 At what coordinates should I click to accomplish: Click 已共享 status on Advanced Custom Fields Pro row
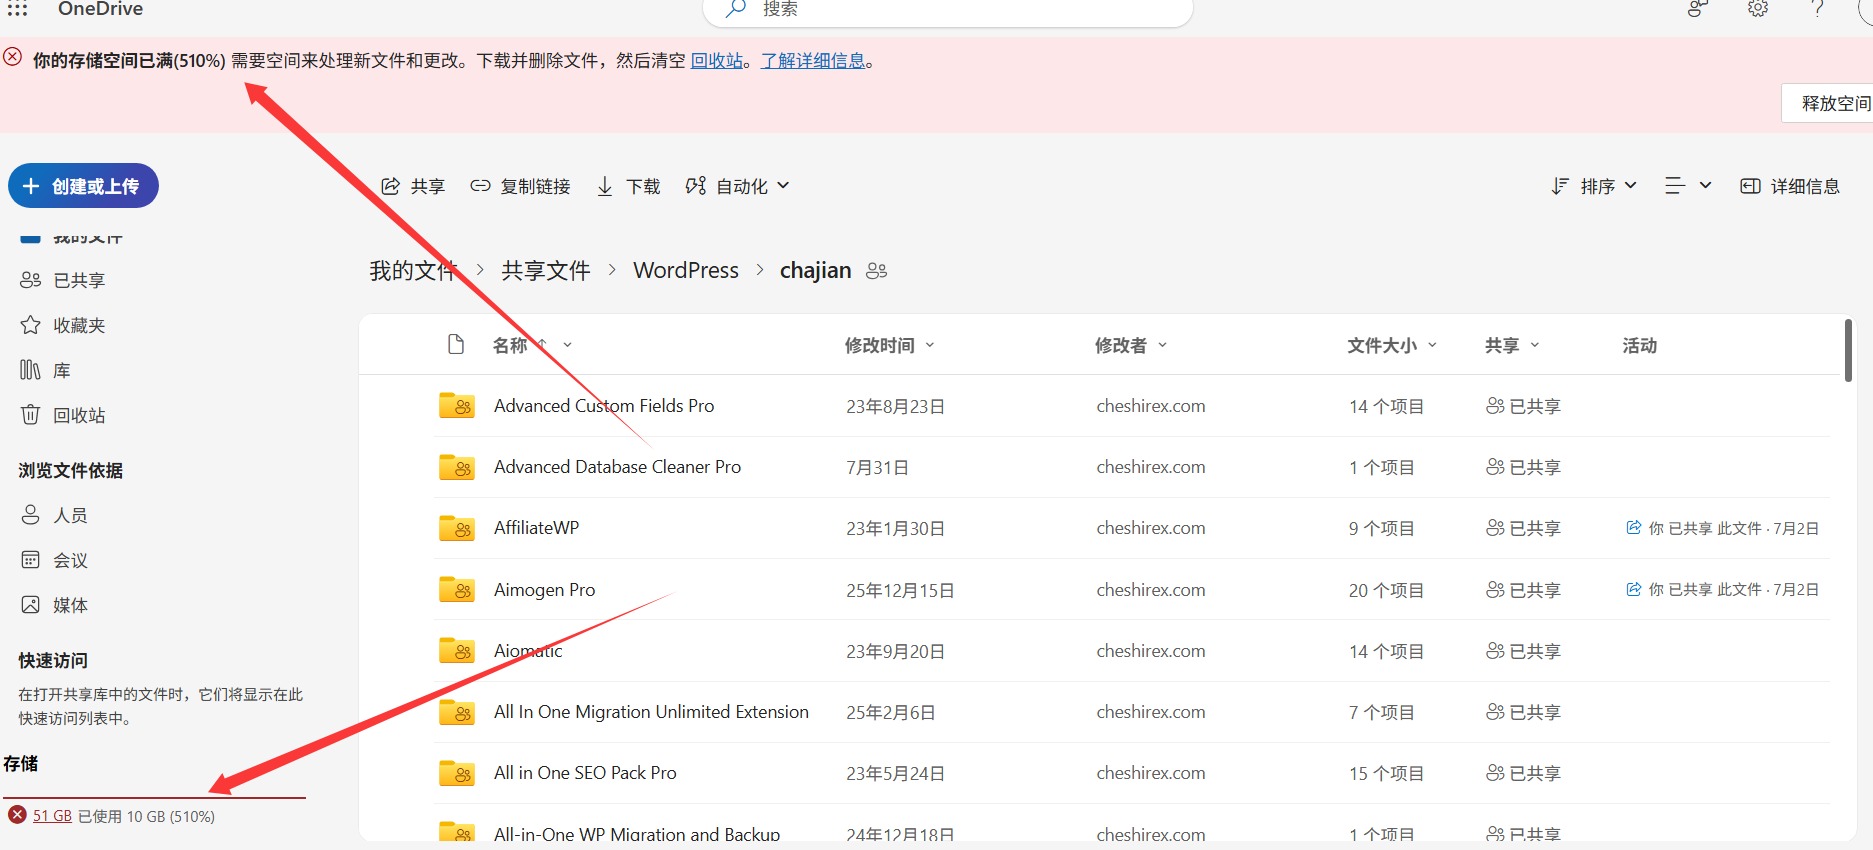(1523, 406)
